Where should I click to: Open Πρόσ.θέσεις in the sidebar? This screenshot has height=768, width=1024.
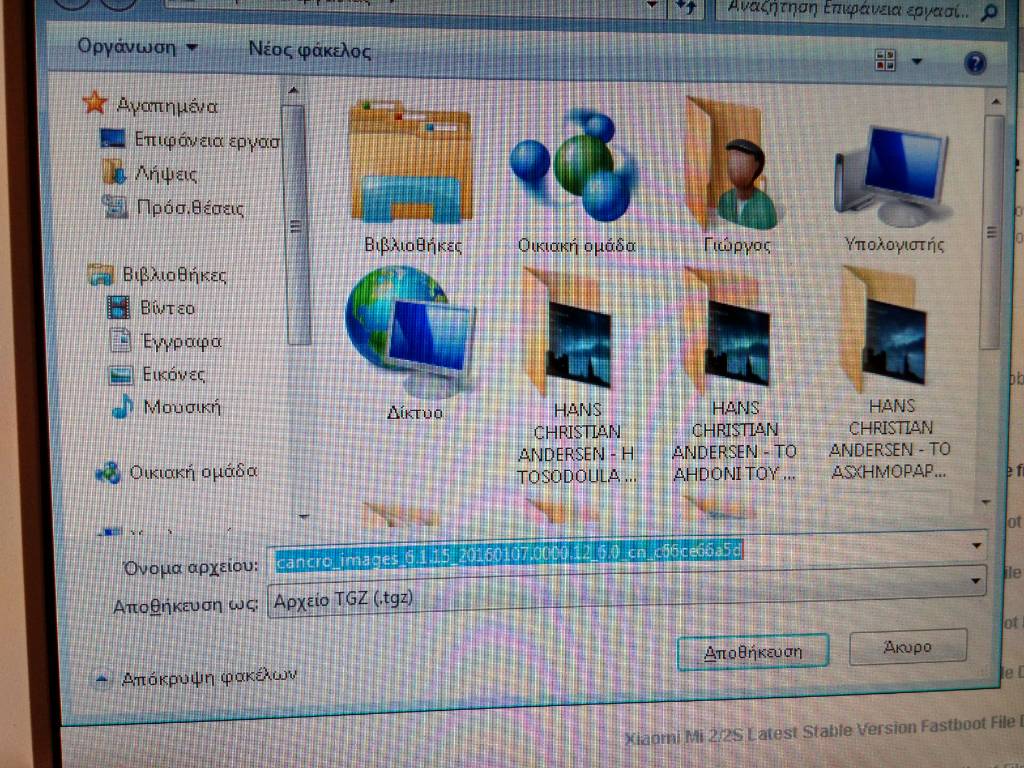click(173, 208)
